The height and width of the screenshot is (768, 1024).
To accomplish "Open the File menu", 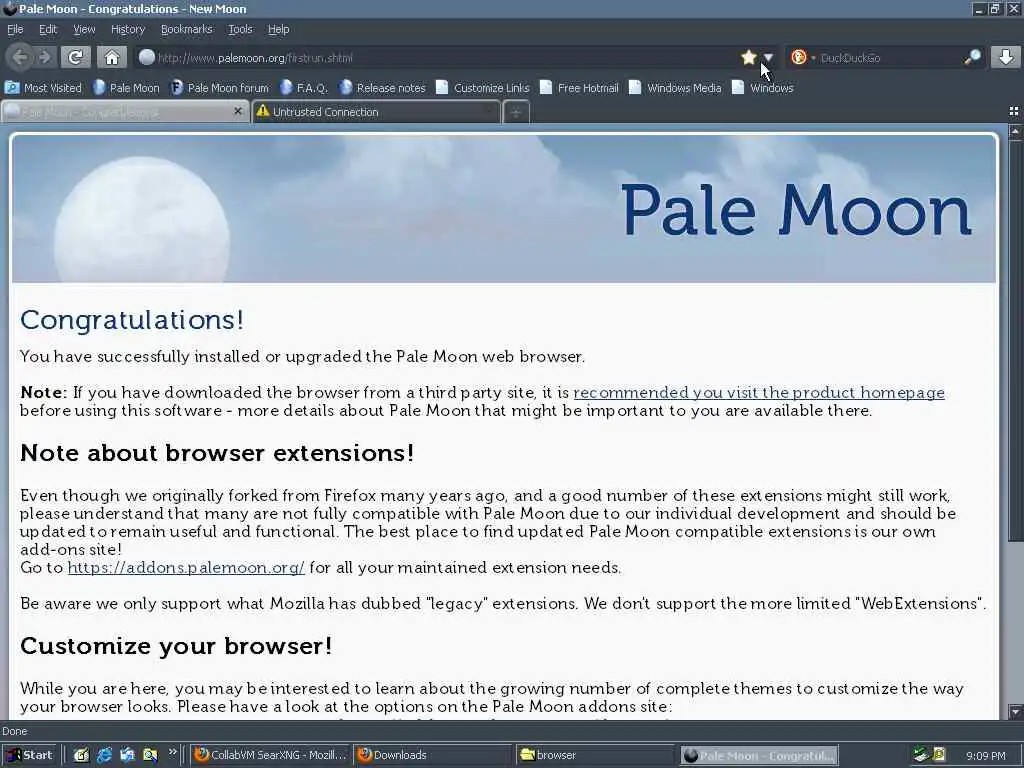I will [x=15, y=29].
